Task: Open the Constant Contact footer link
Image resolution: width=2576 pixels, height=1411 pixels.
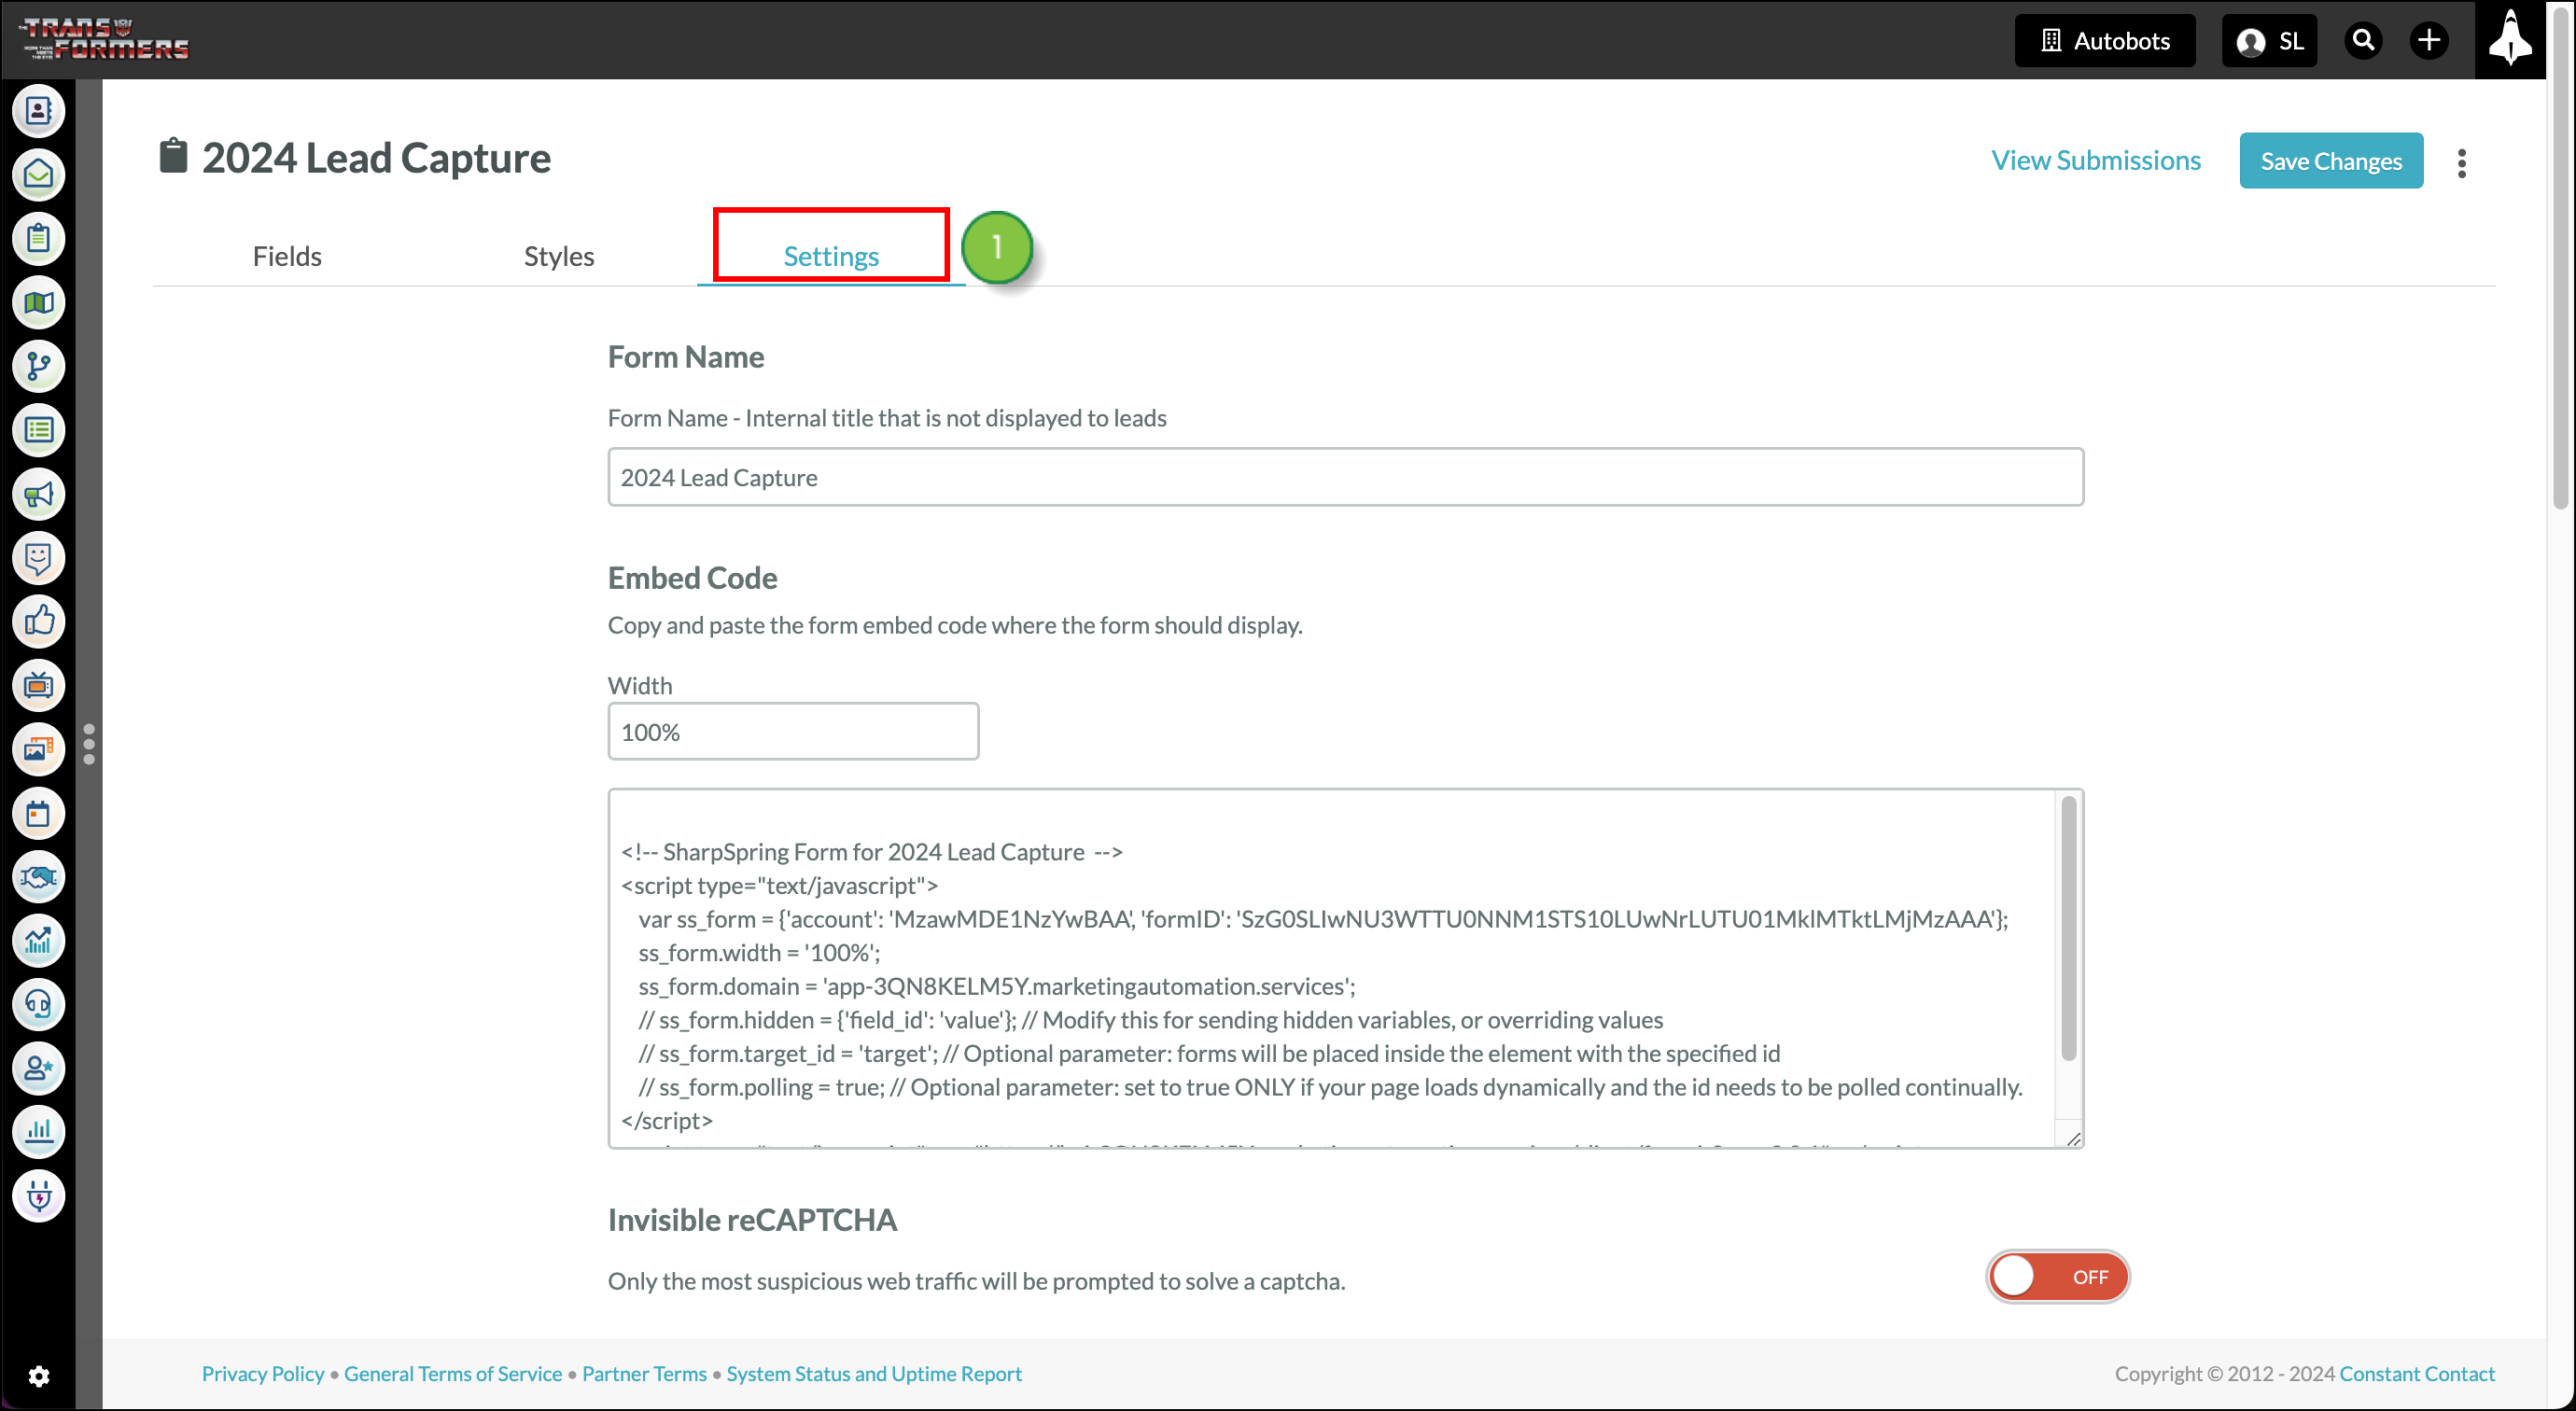Action: (x=2417, y=1374)
